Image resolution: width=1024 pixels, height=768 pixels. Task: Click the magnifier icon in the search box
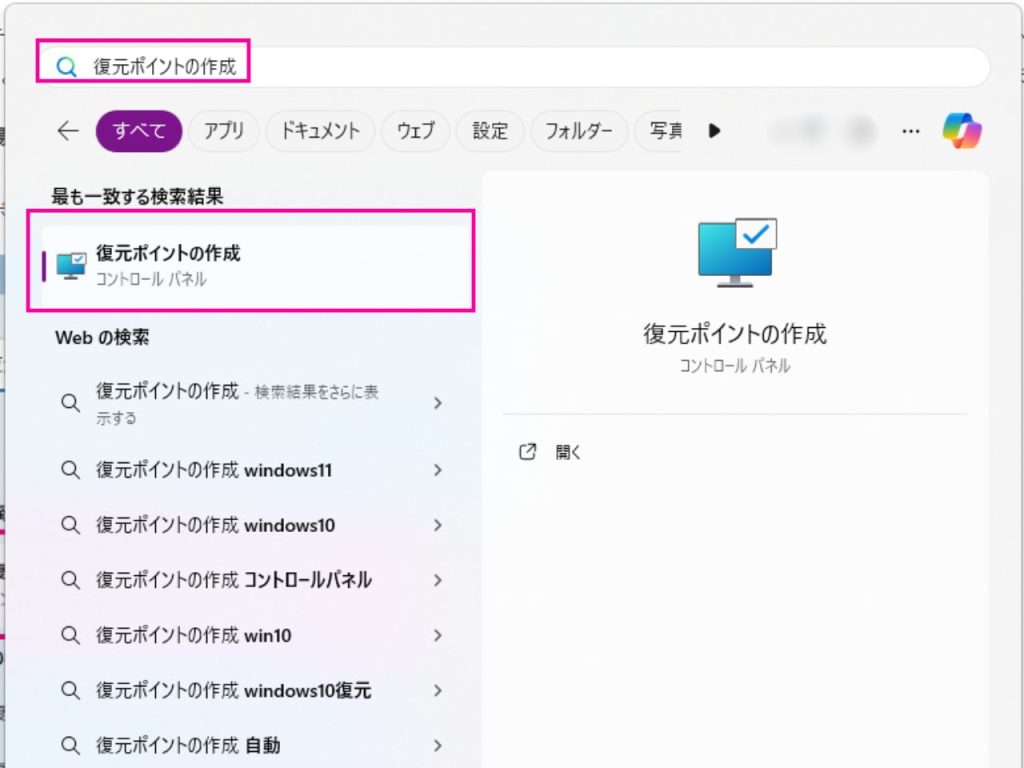coord(66,64)
